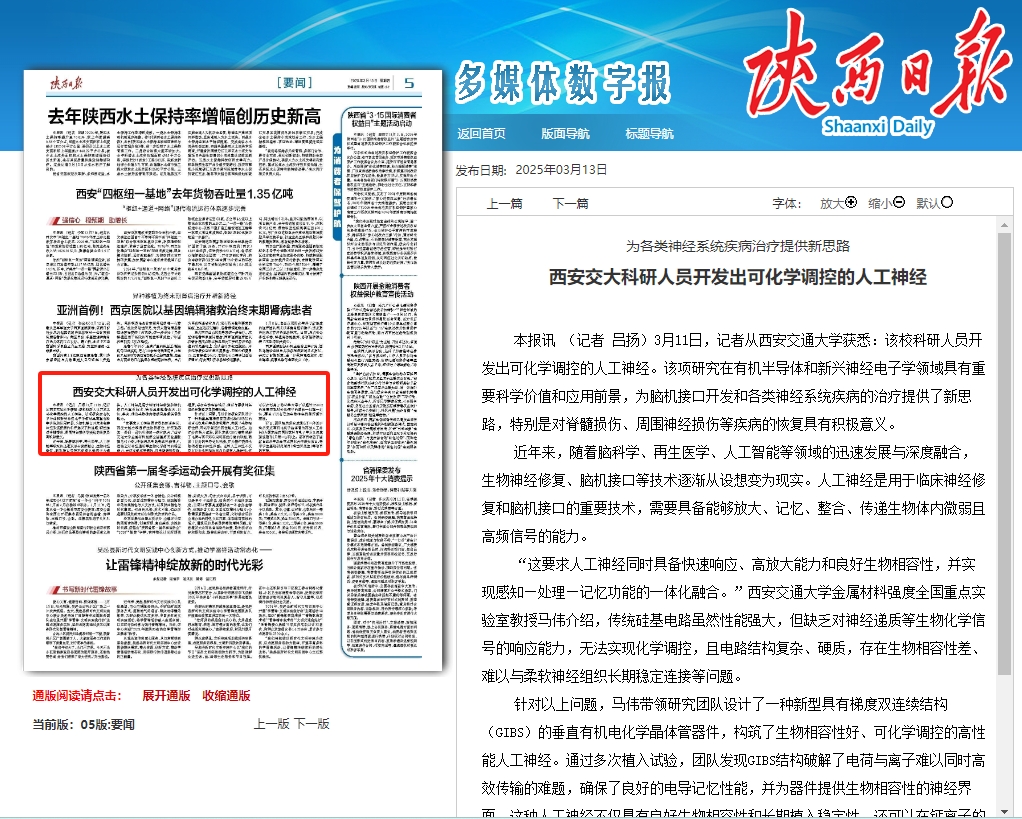Click 发布日期 label
Screen dimensions: 1022x819
[481, 170]
